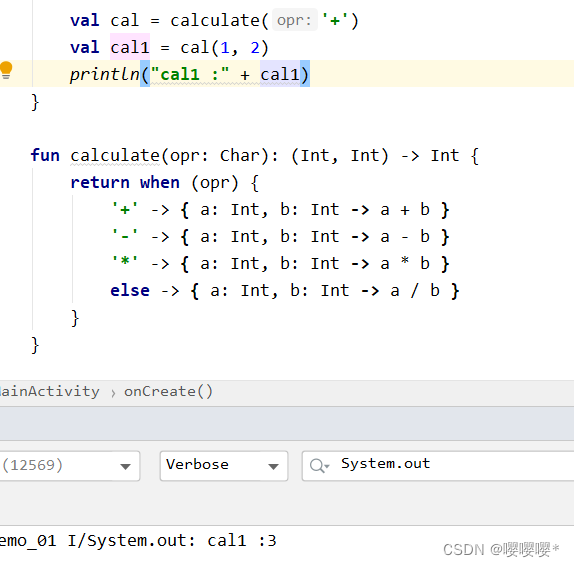The image size is (574, 567).
Task: Open the Verbose log level dropdown
Action: click(x=224, y=466)
